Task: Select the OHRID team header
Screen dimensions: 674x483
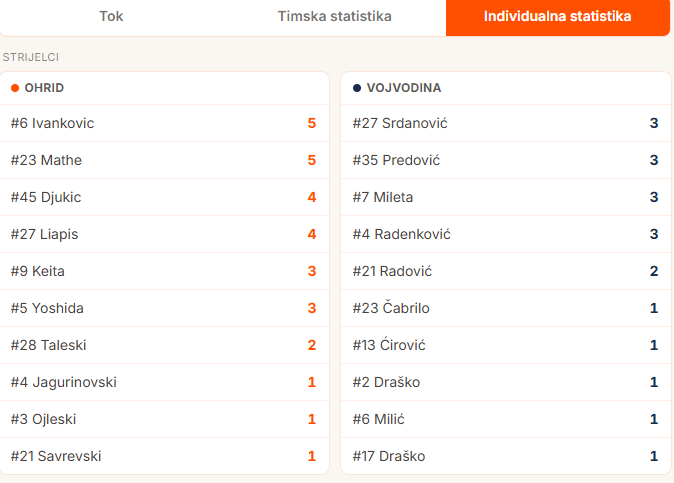Action: (165, 88)
